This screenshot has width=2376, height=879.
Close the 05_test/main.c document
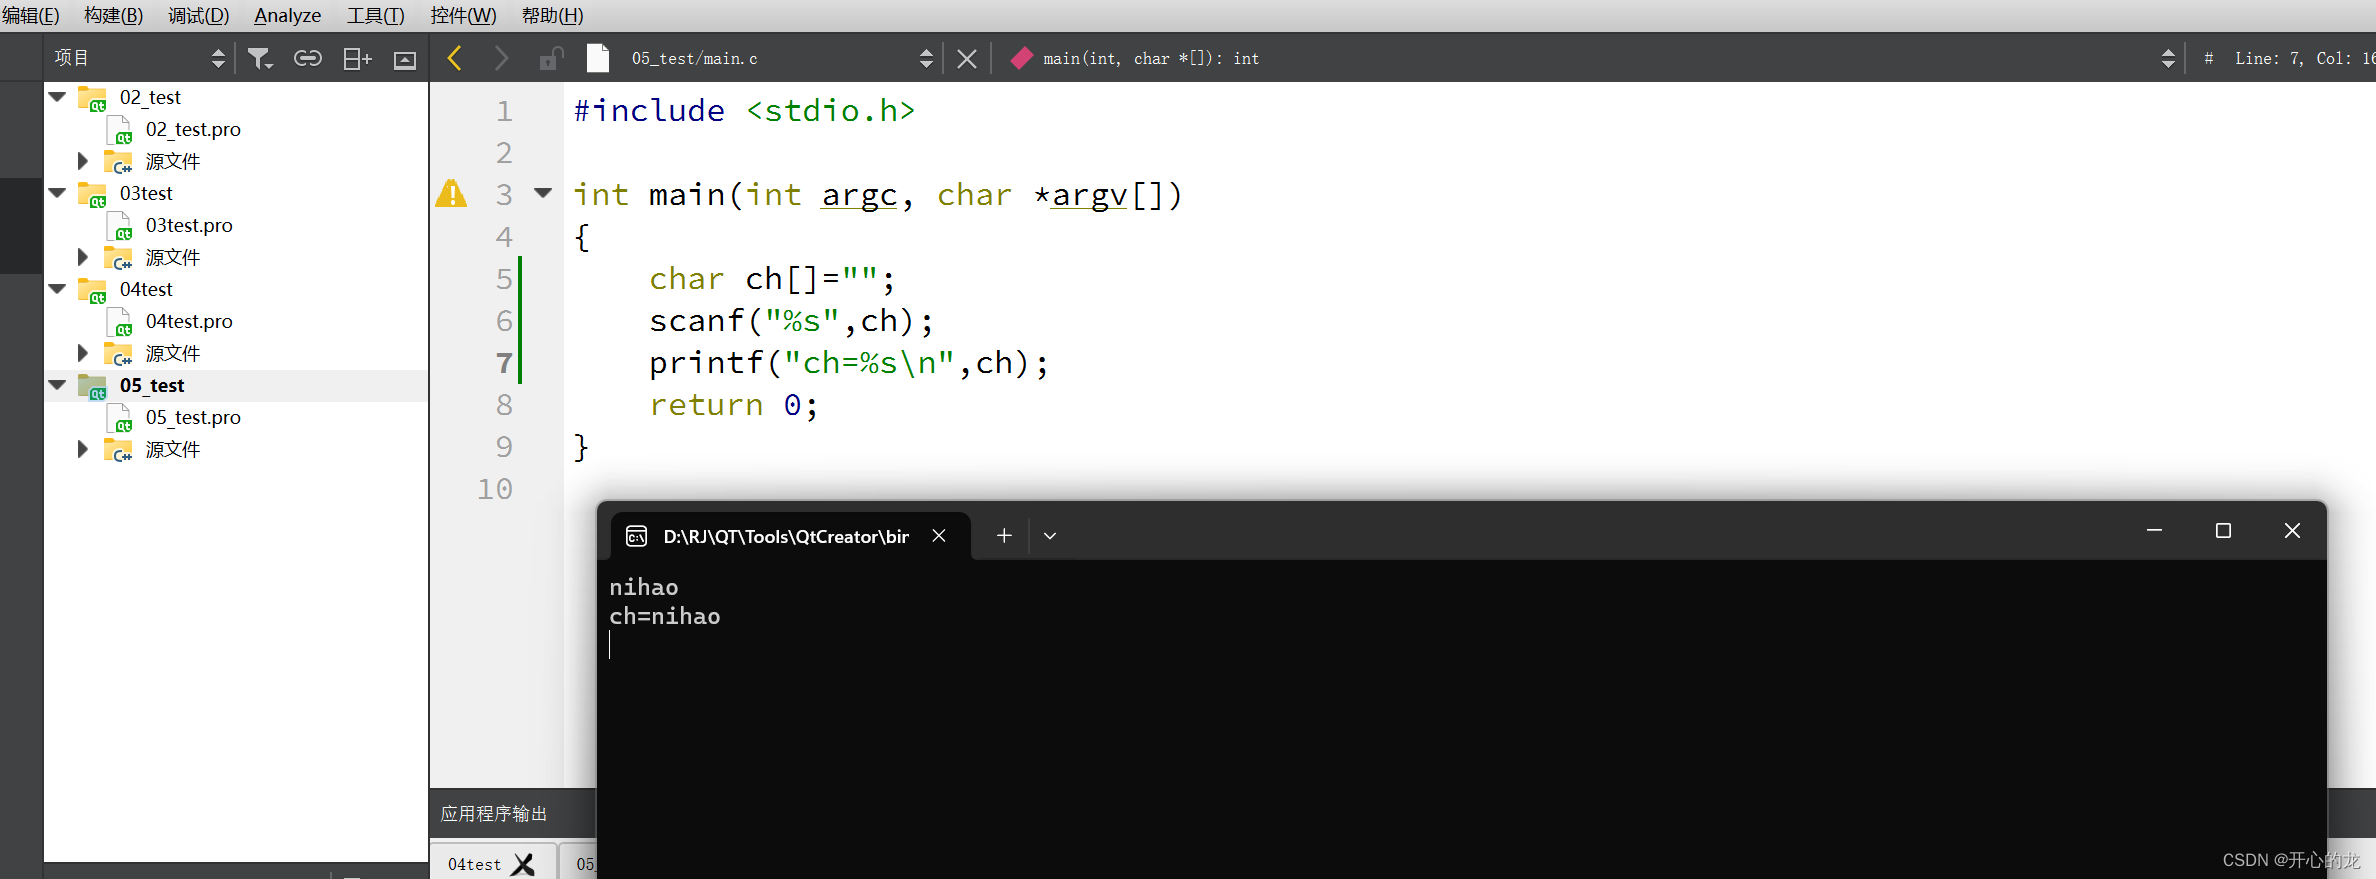click(x=966, y=59)
